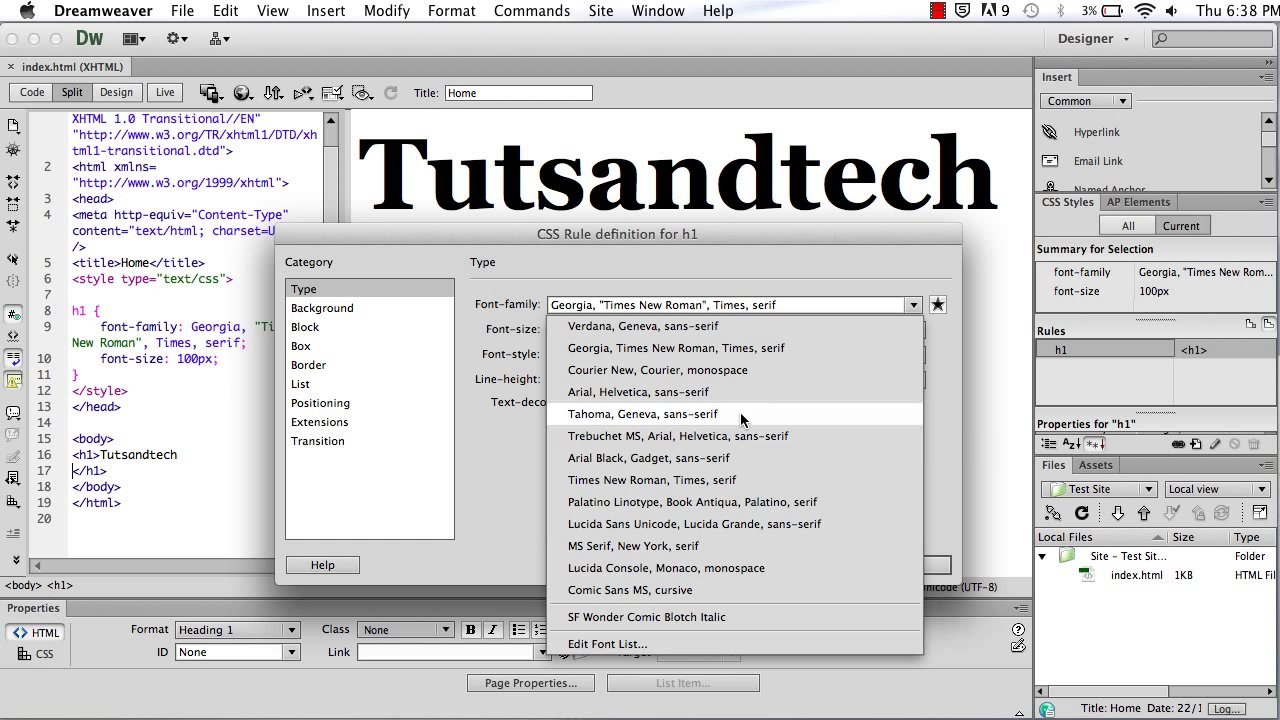Click the star icon beside Font-family
The width and height of the screenshot is (1280, 720).
(937, 305)
